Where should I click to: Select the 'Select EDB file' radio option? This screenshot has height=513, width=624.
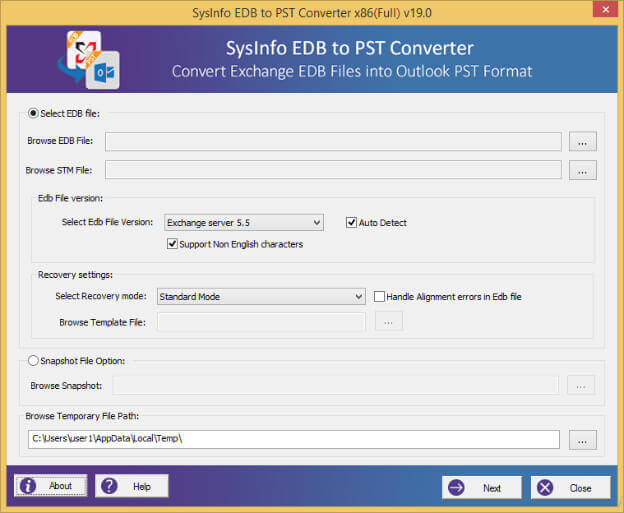[34, 113]
